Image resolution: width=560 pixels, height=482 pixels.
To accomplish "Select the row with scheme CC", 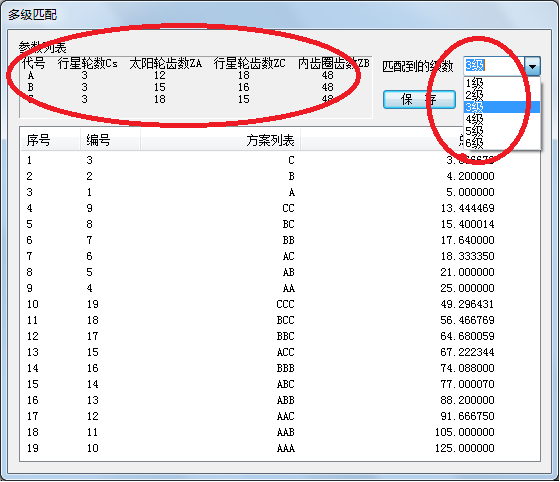I will (x=280, y=208).
